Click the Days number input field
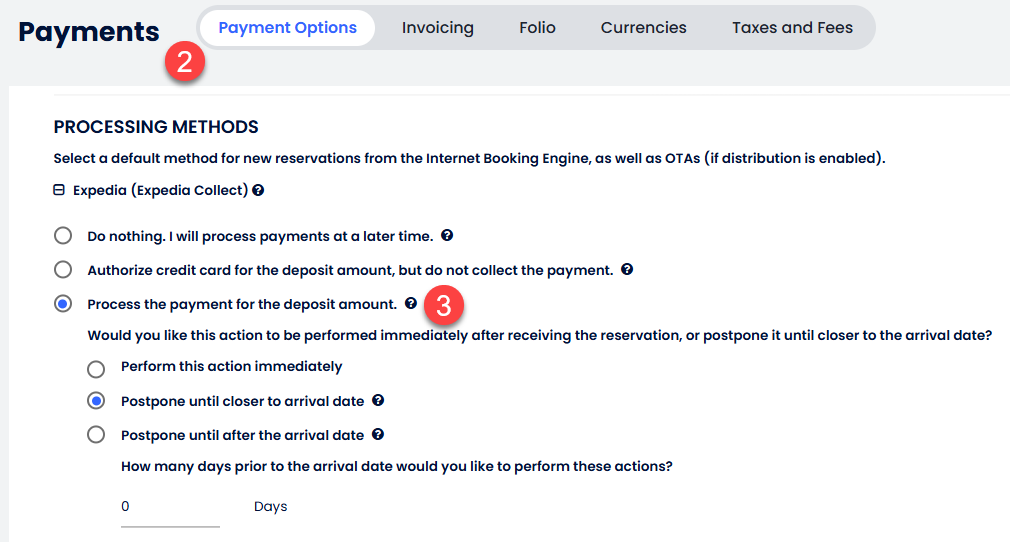The width and height of the screenshot is (1010, 542). 170,507
